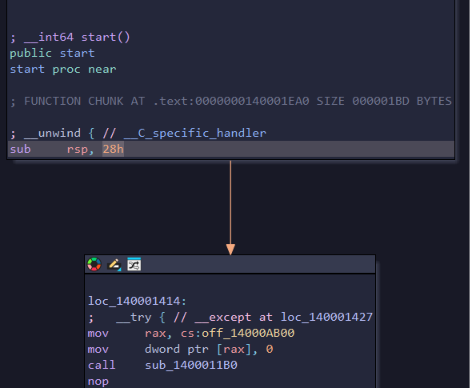Select the highlighted 28h operand
470x388 pixels.
(x=113, y=149)
